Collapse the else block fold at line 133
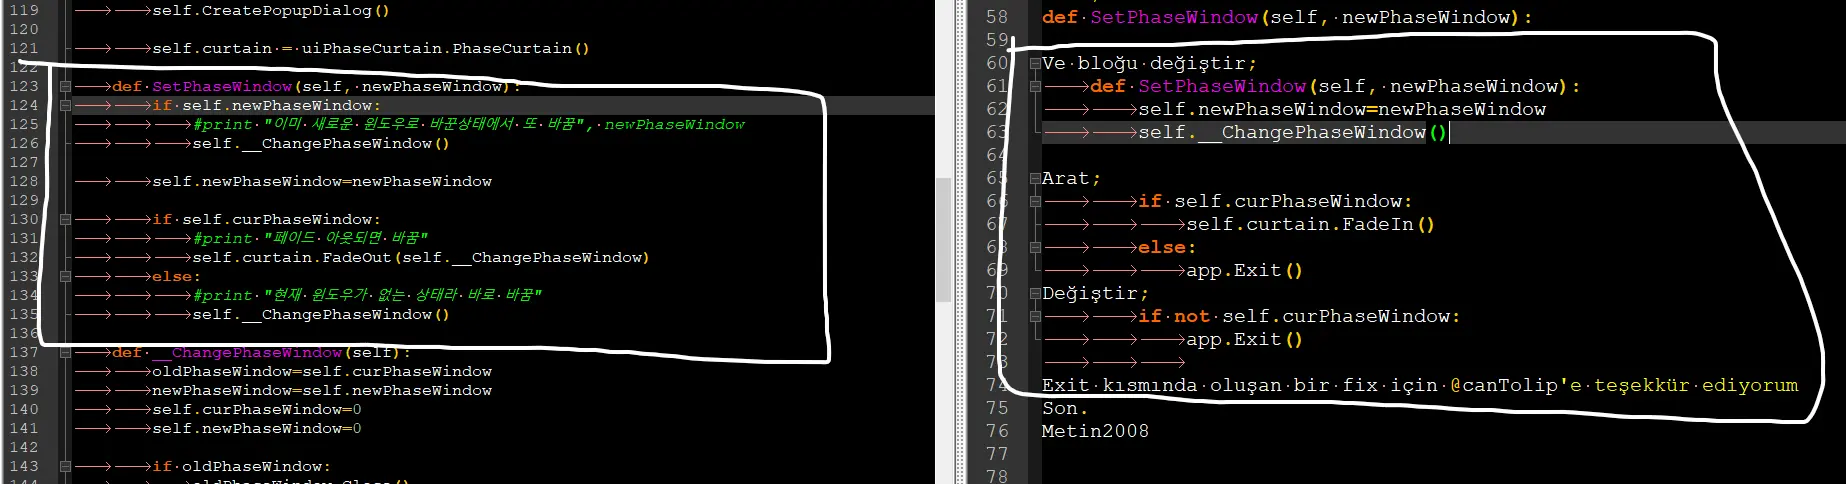 tap(65, 276)
